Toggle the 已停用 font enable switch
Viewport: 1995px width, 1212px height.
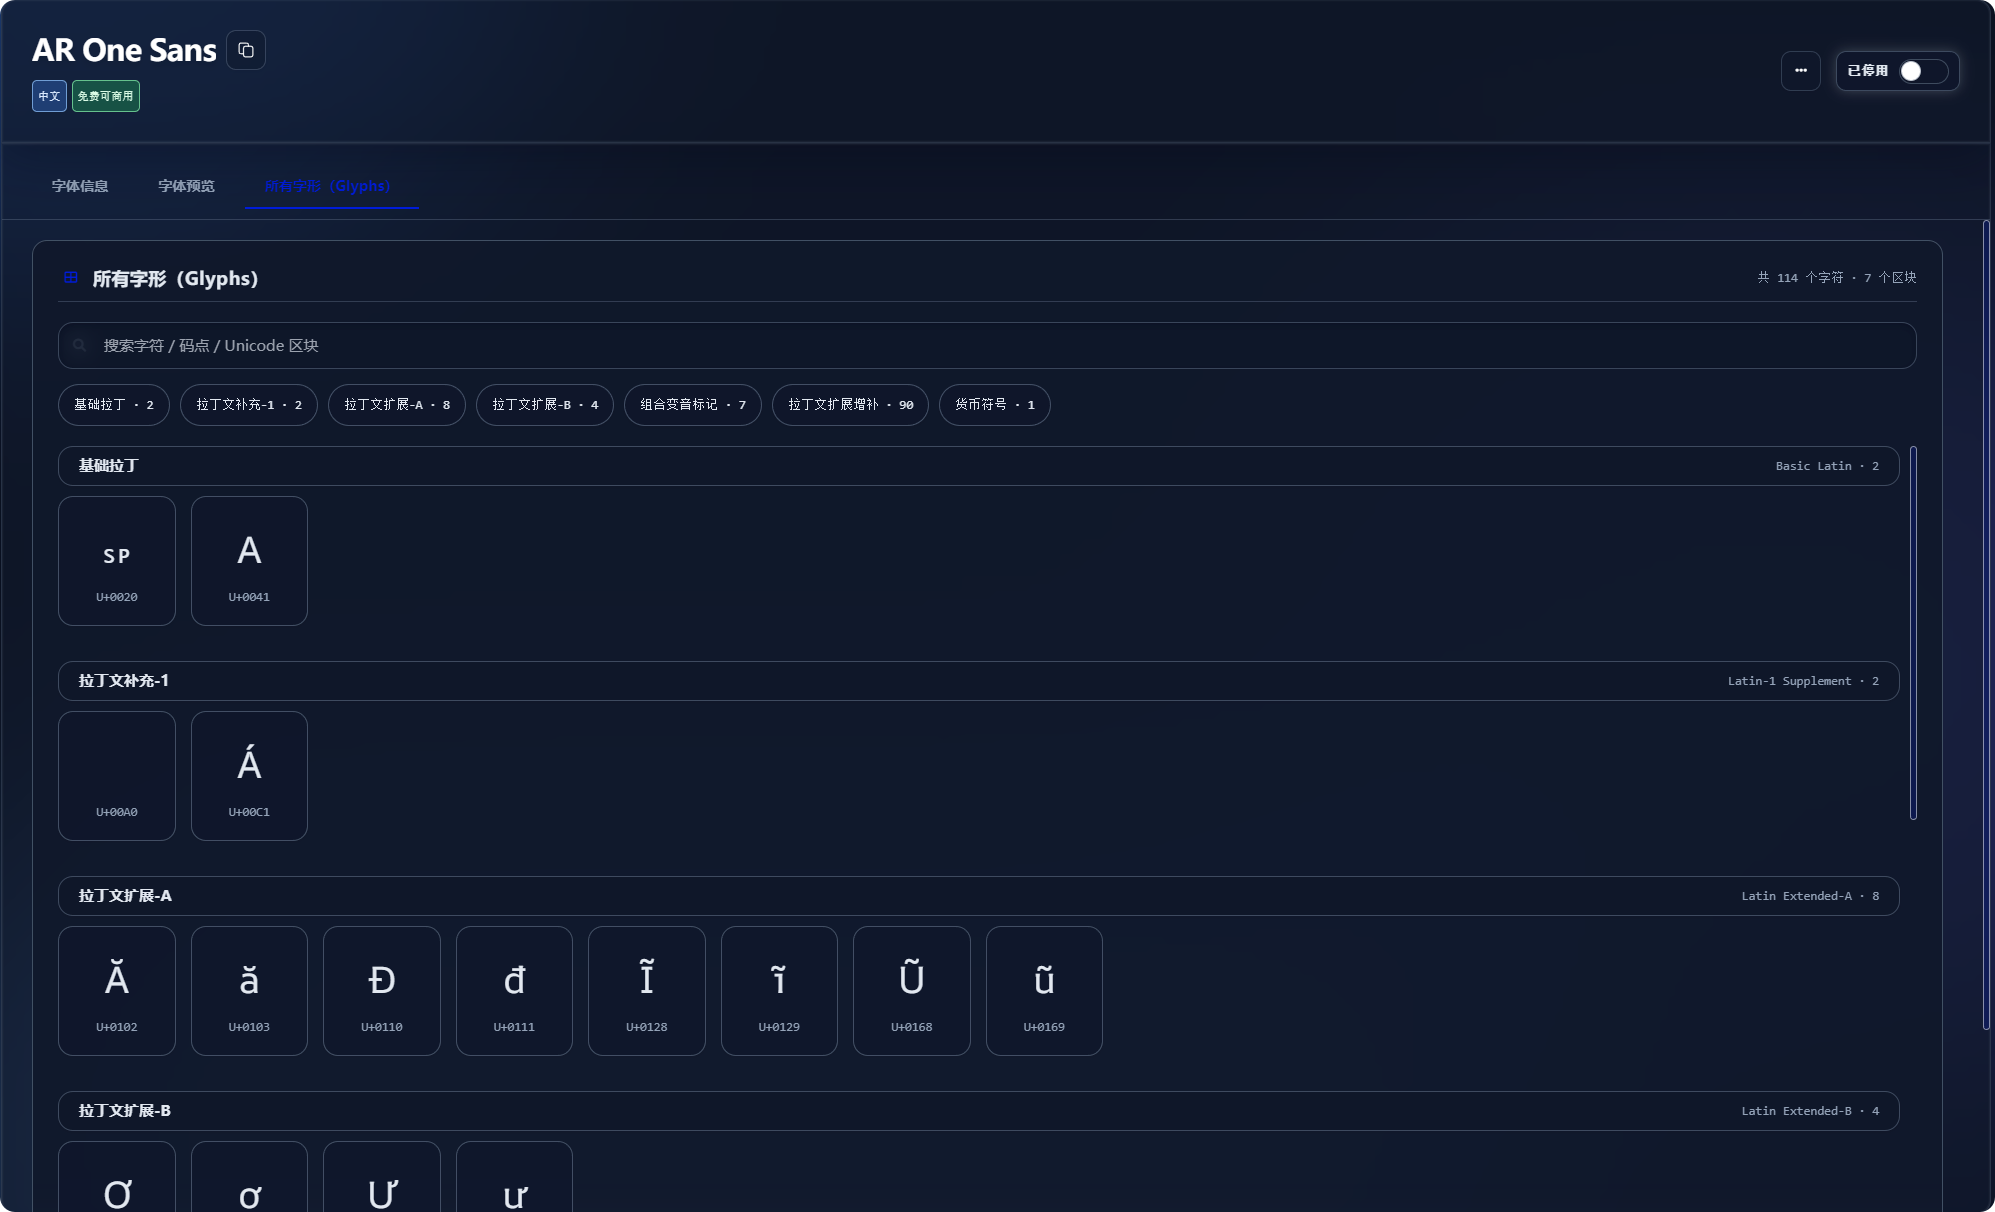(1923, 71)
